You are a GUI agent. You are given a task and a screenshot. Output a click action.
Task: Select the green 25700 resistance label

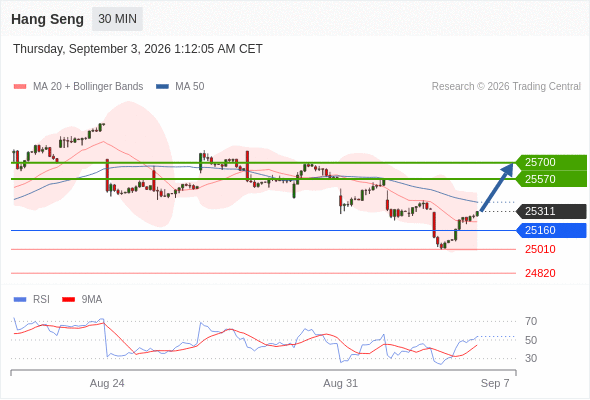click(551, 163)
